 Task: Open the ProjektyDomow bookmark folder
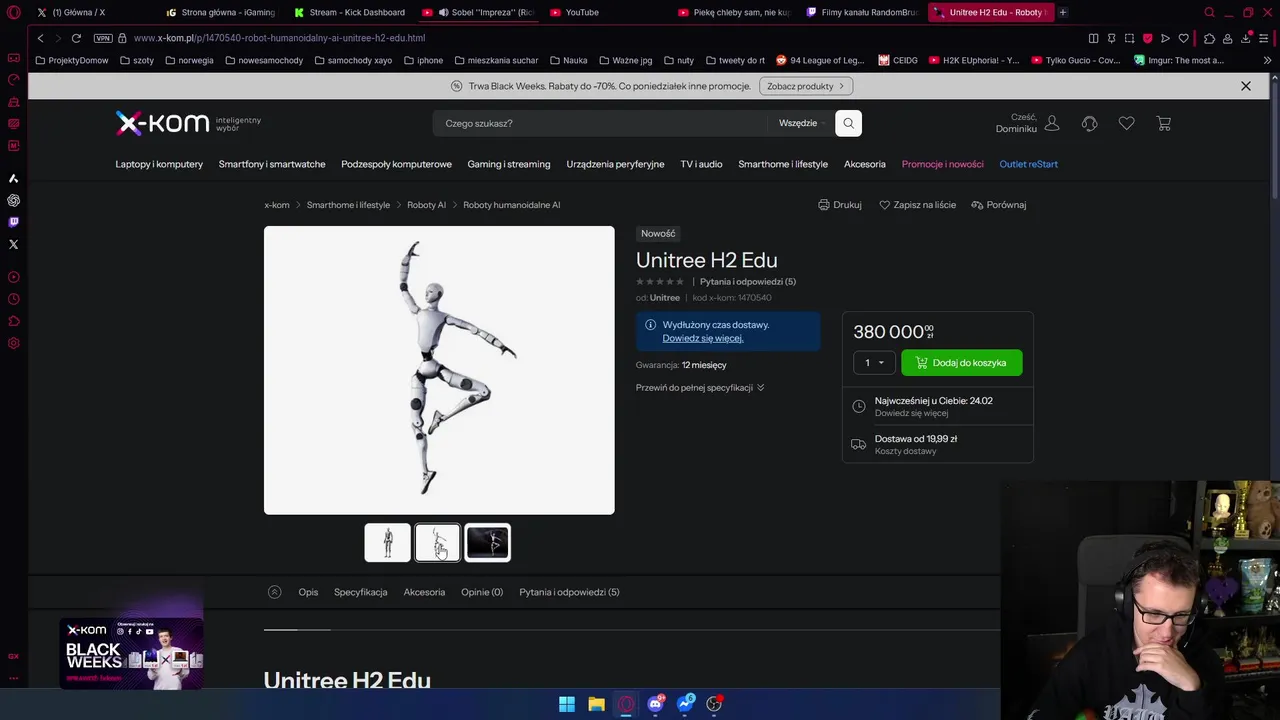(x=71, y=60)
